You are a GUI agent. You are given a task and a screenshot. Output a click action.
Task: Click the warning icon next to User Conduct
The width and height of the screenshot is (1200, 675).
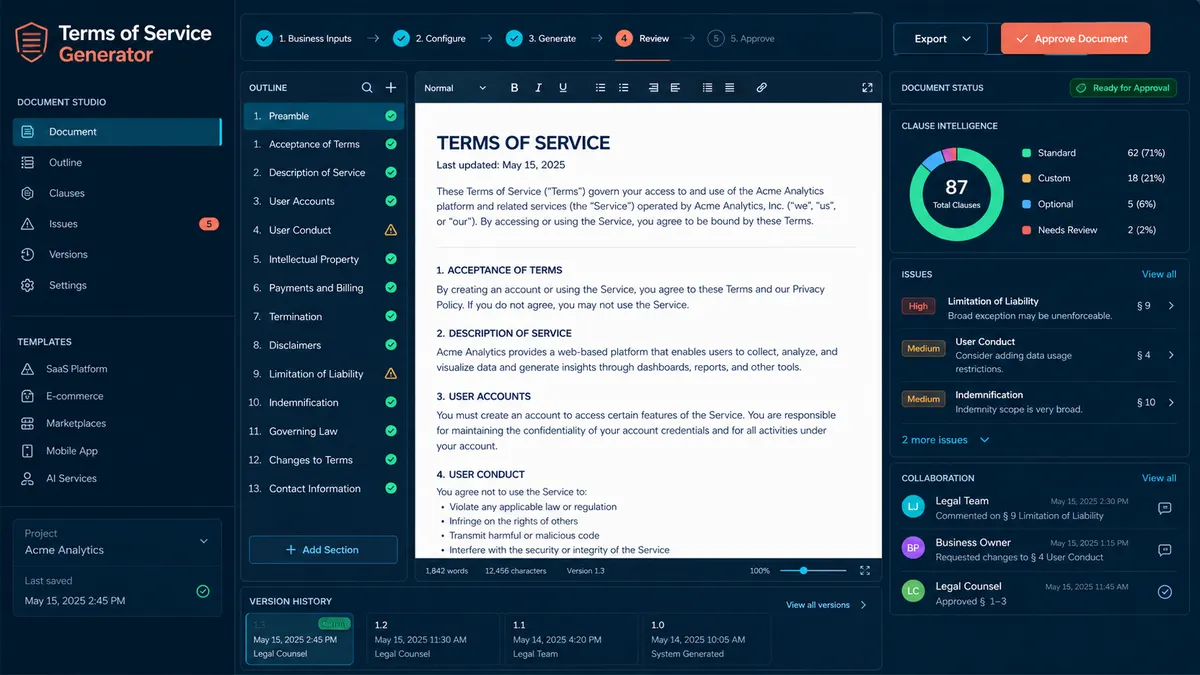coord(391,230)
